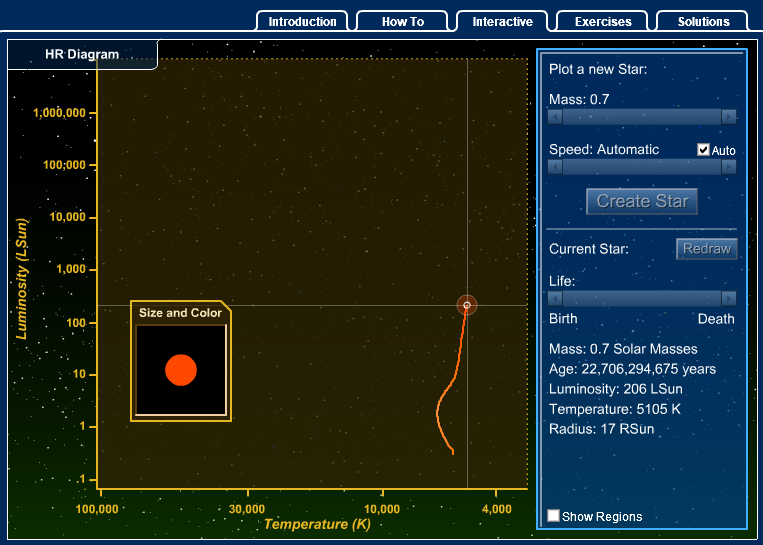The width and height of the screenshot is (763, 545).
Task: Click the Create Star button
Action: (642, 201)
